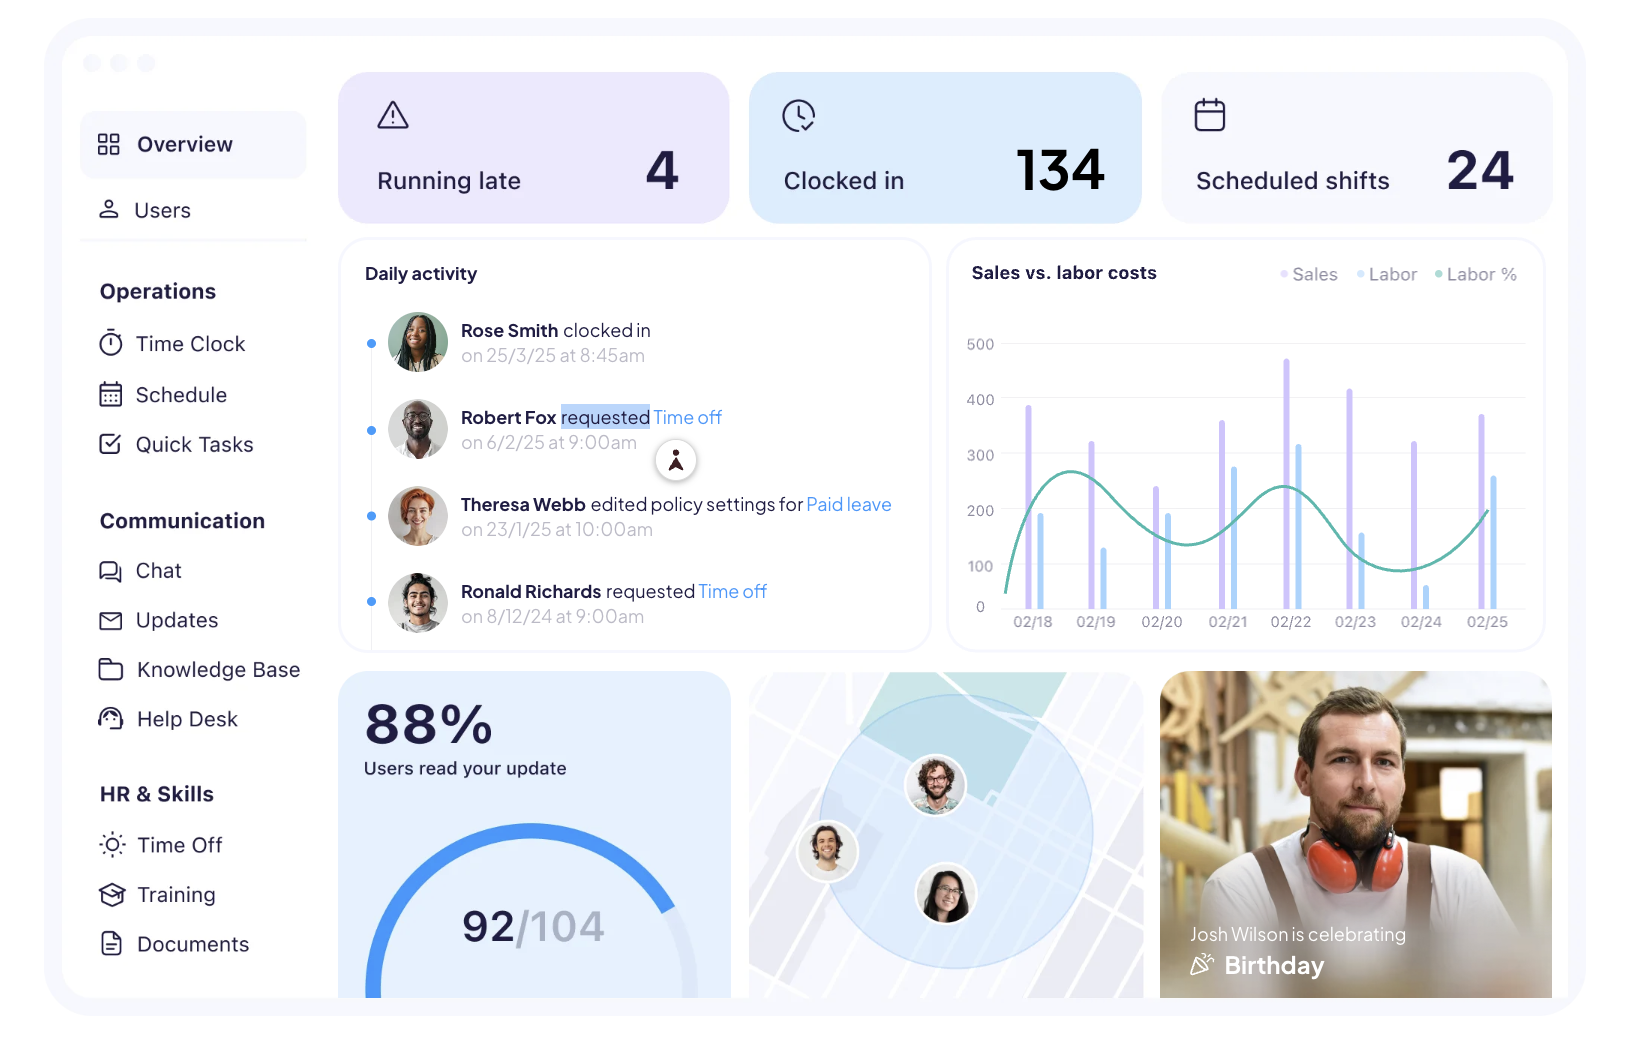
Task: Click curly-haired man's avatar on map
Action: tap(936, 785)
